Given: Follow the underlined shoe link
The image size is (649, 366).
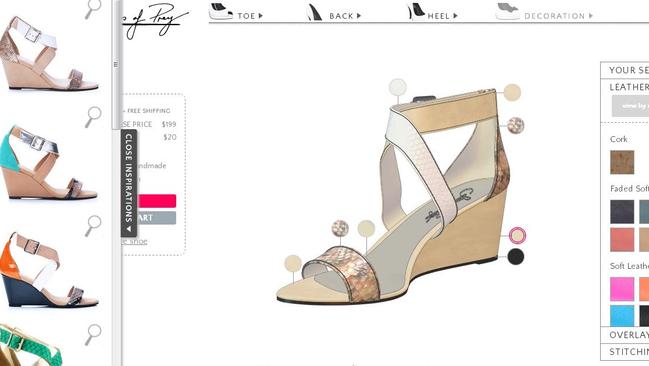Looking at the screenshot, I should click(135, 241).
